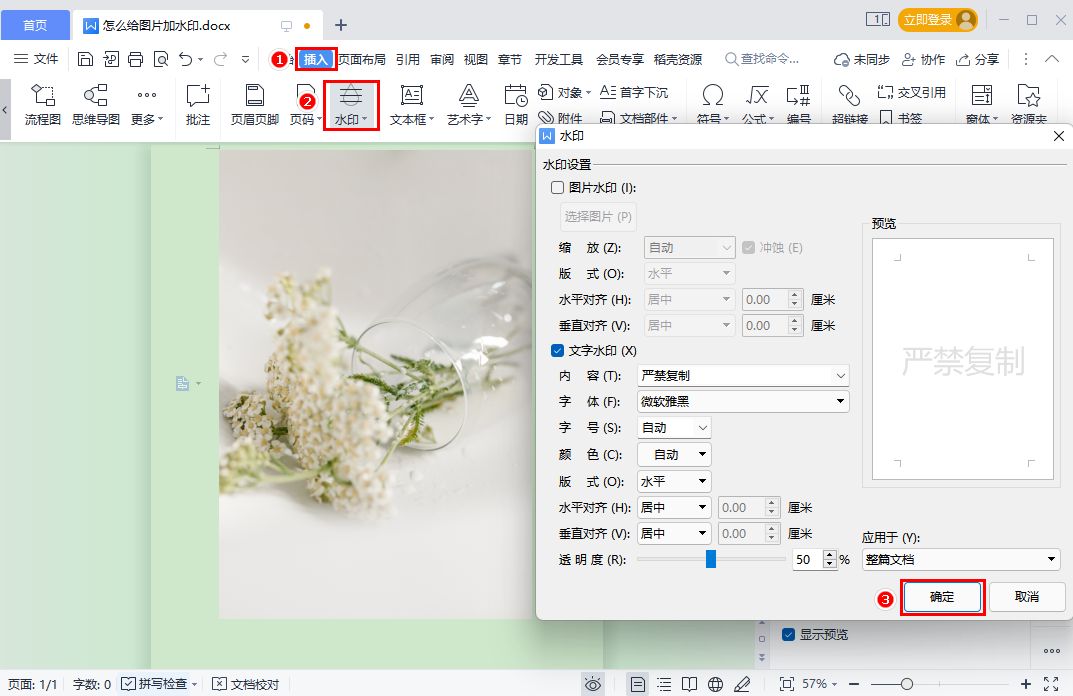The width and height of the screenshot is (1073, 696).
Task: Click the 分享 share button
Action: pyautogui.click(x=978, y=60)
